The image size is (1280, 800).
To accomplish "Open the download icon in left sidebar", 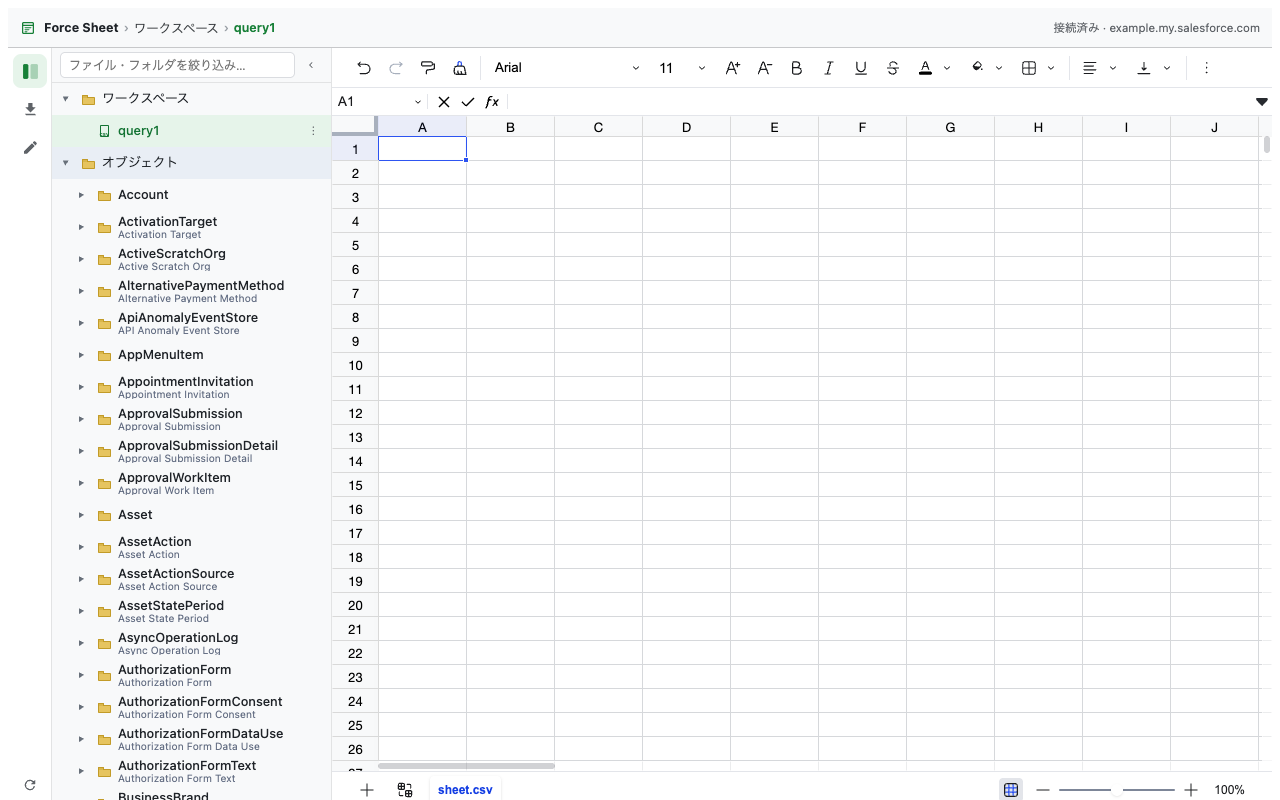I will click(30, 109).
